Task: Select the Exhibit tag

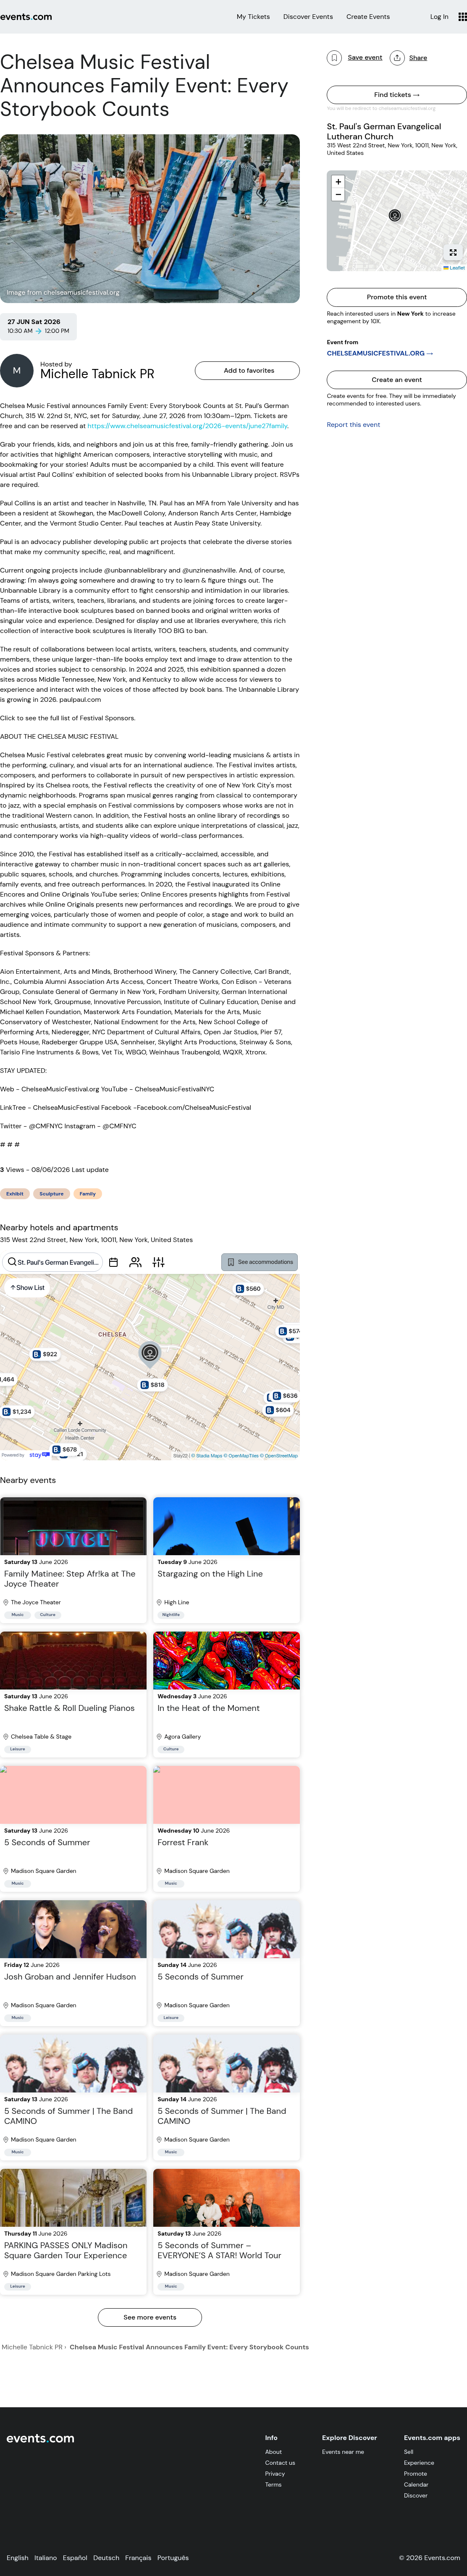Action: coord(15,1194)
